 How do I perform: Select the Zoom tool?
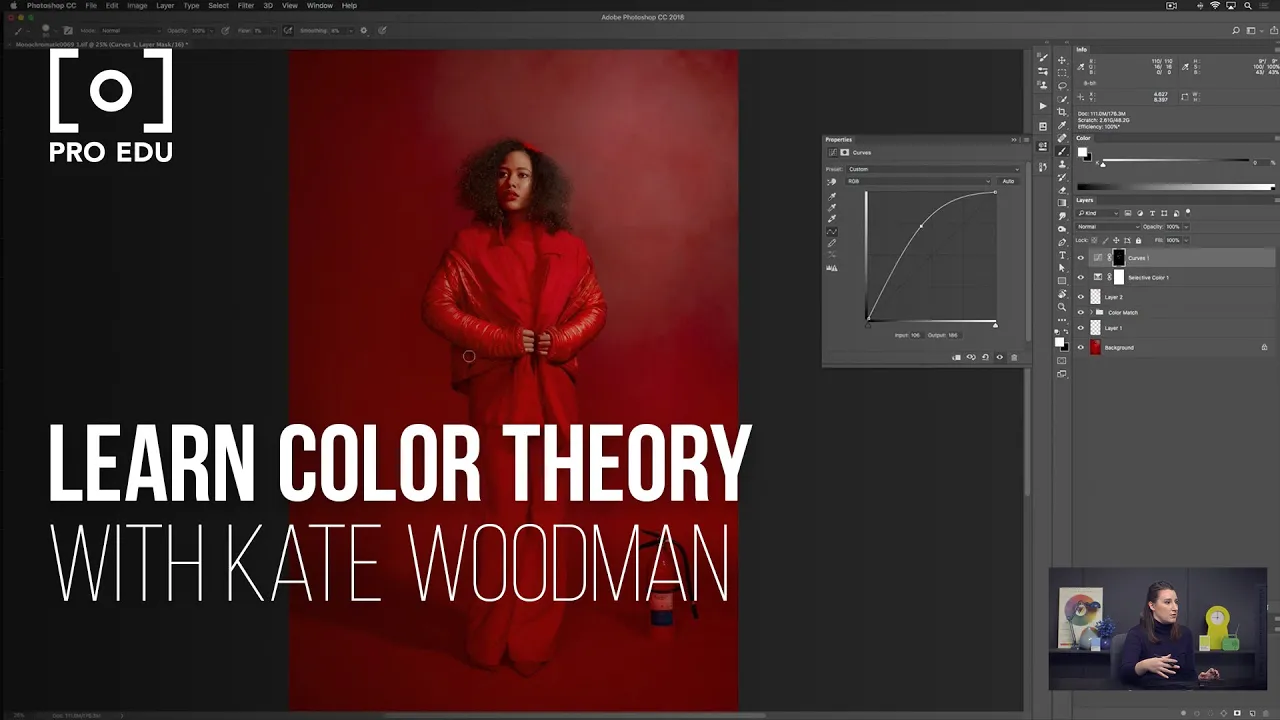pyautogui.click(x=1062, y=306)
